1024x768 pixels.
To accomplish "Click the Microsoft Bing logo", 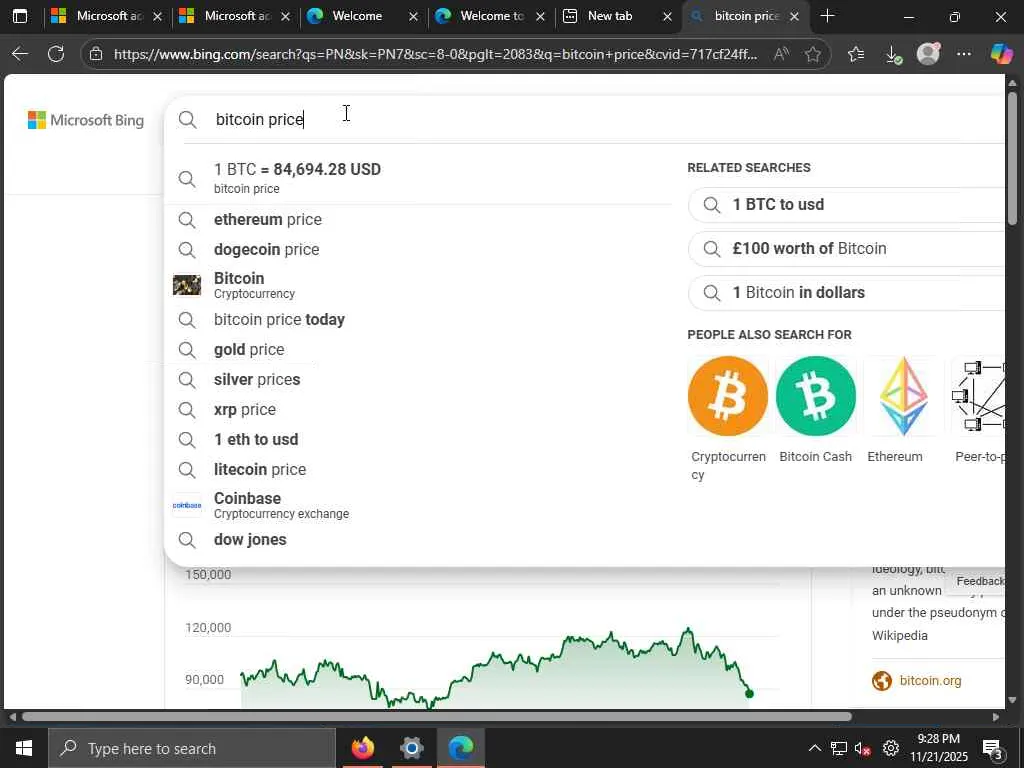I will click(86, 120).
